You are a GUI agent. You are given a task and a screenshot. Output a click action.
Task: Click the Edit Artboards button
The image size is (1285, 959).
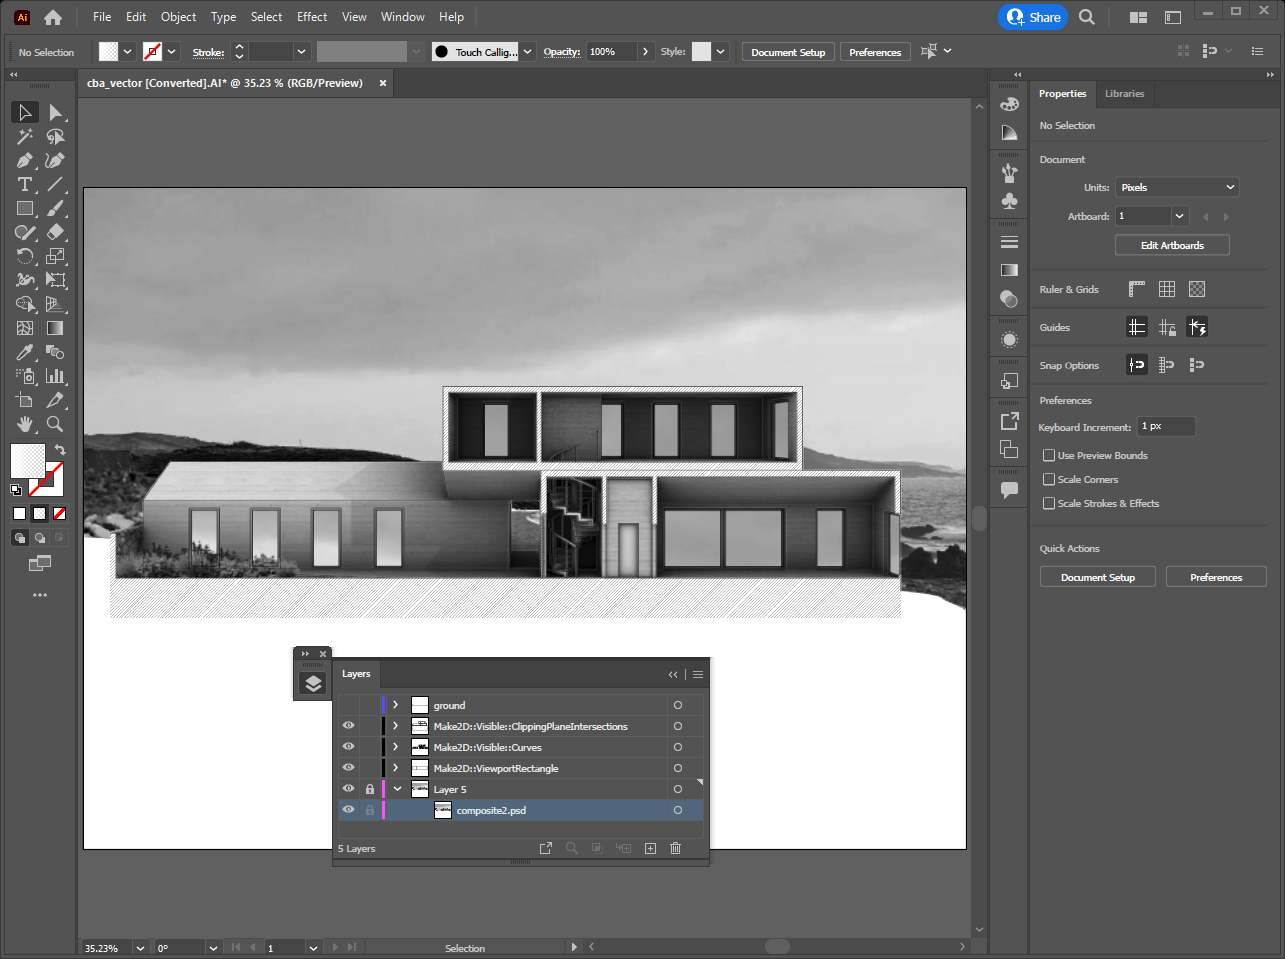(1172, 245)
